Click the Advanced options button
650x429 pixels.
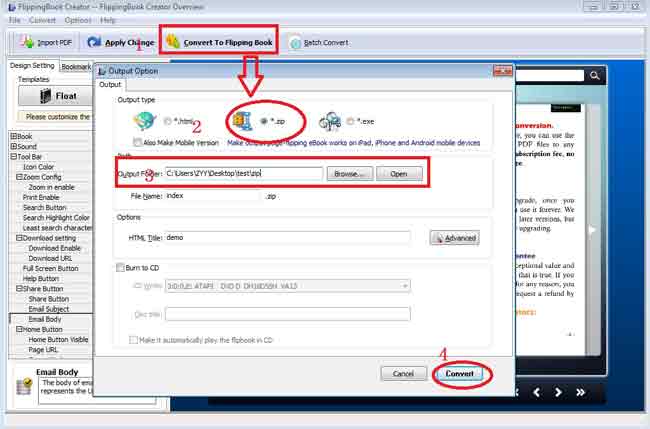[455, 238]
